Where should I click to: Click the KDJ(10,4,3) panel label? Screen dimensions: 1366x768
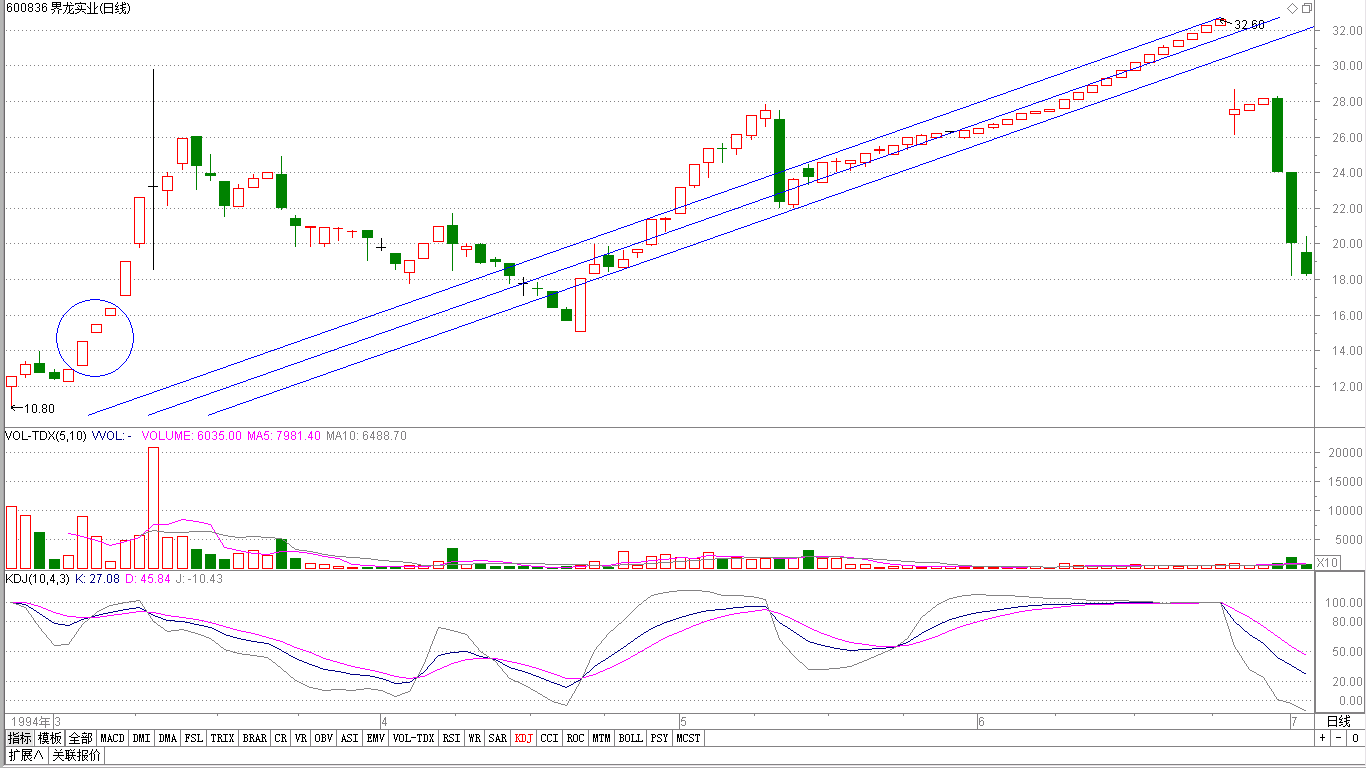(37, 578)
